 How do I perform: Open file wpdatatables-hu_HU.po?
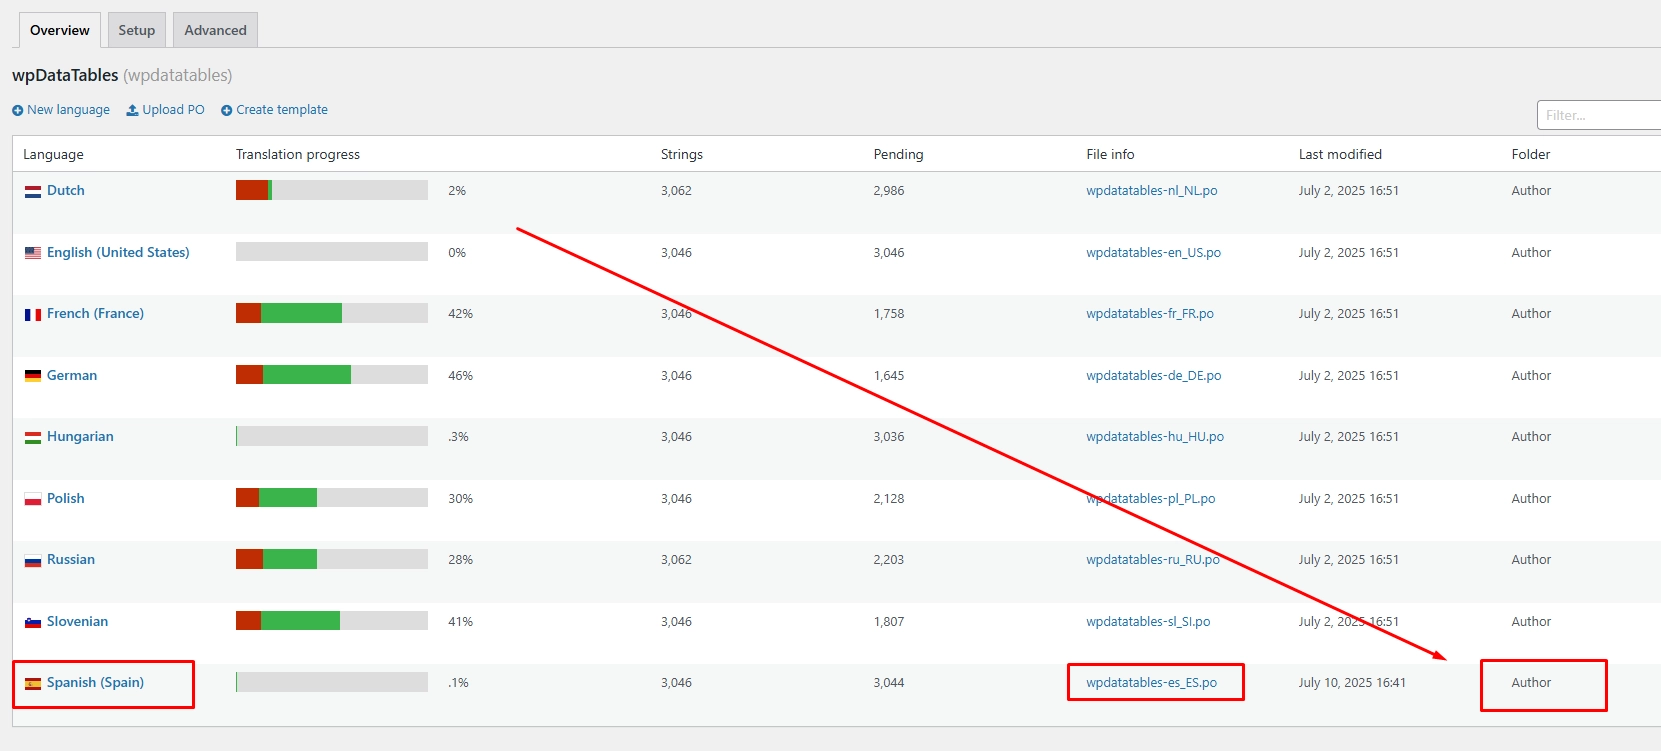pos(1155,436)
